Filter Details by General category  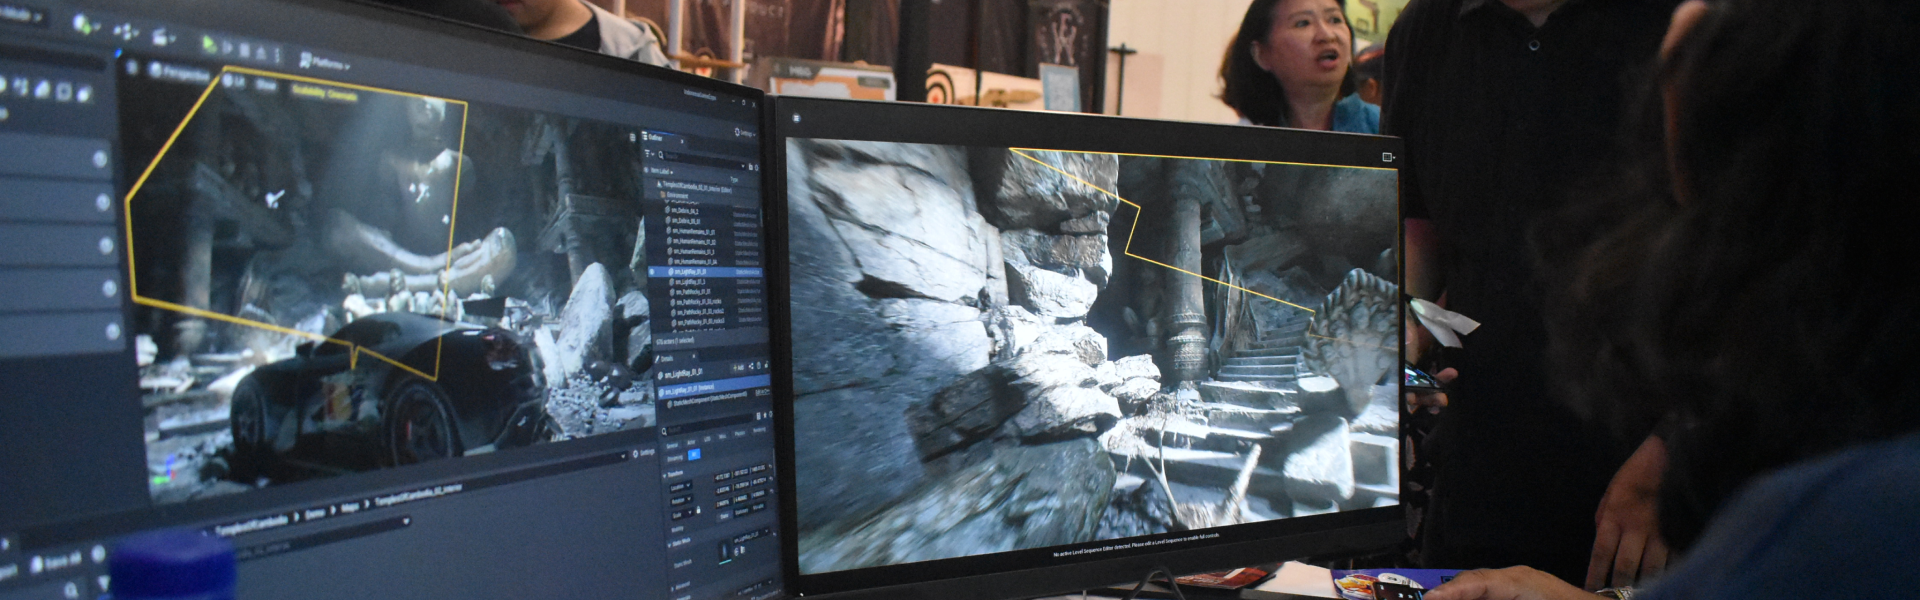[x=673, y=445]
